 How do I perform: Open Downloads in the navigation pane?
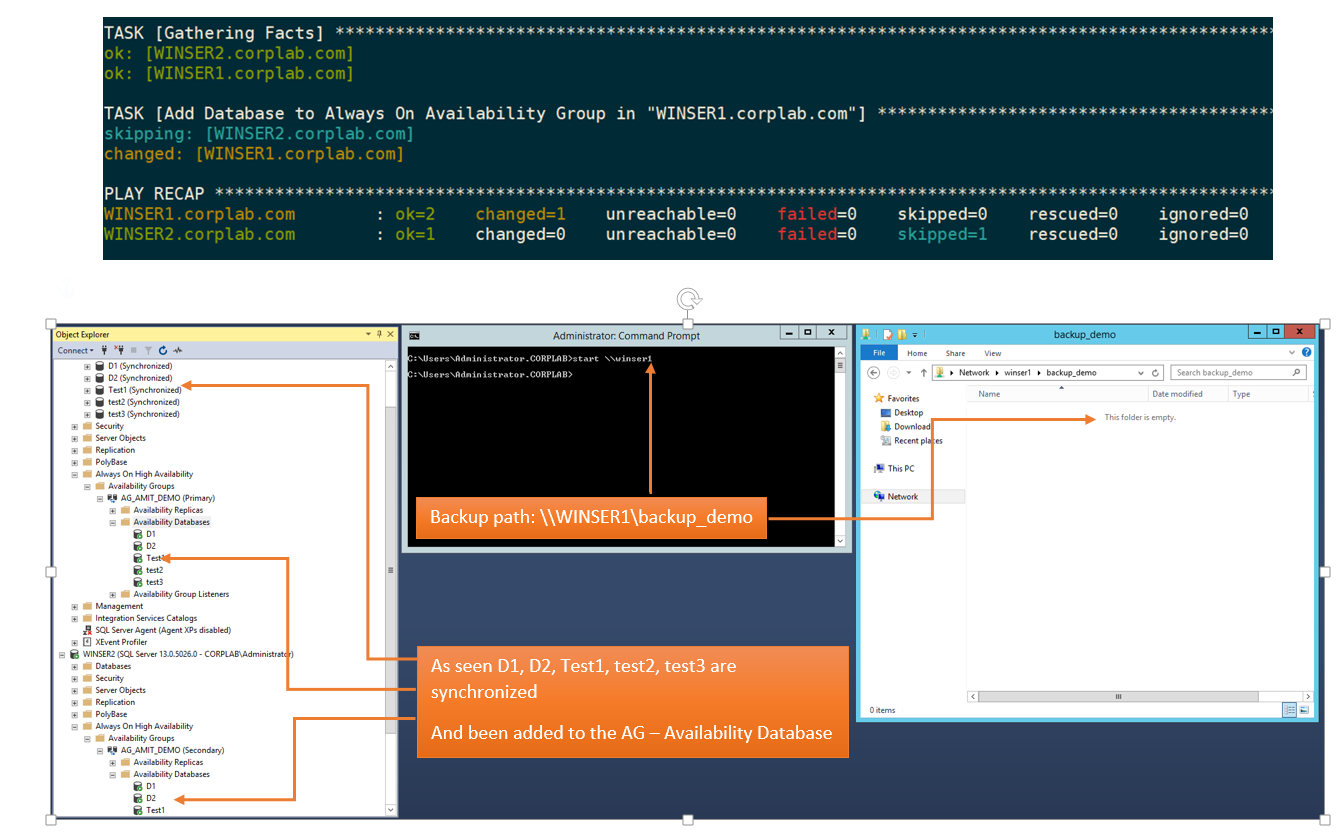coord(912,426)
